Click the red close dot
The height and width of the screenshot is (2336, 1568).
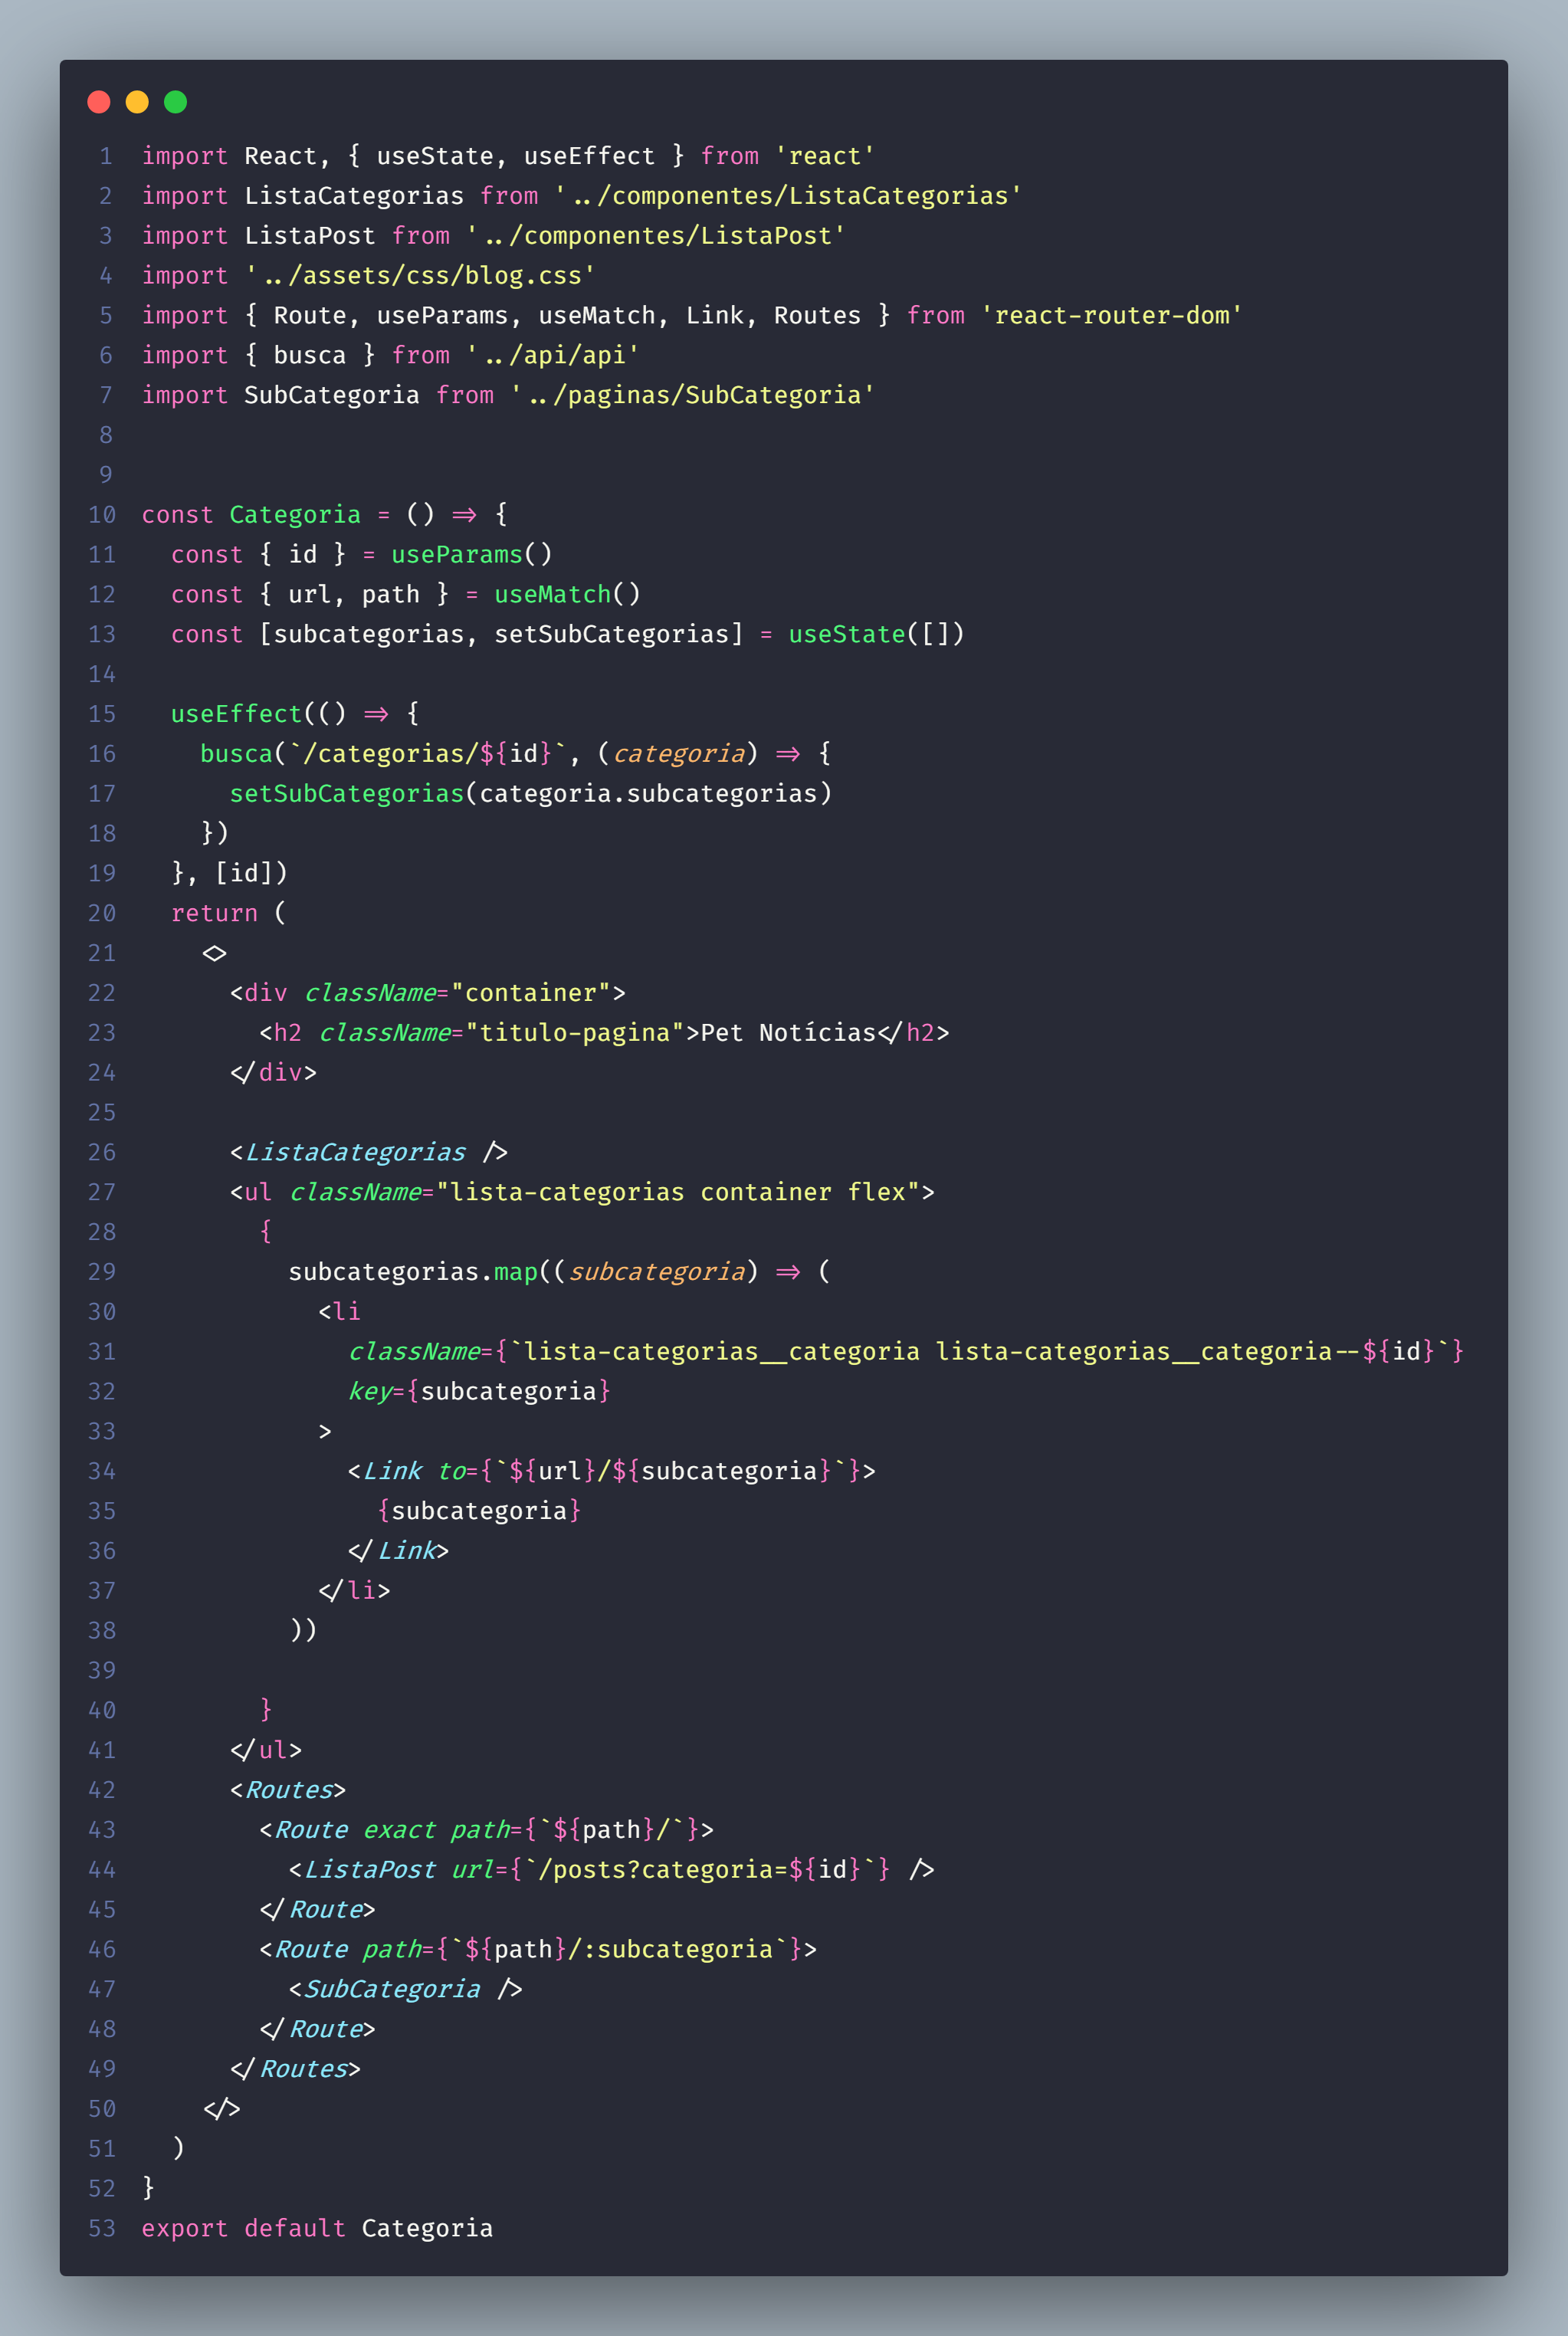(x=99, y=102)
